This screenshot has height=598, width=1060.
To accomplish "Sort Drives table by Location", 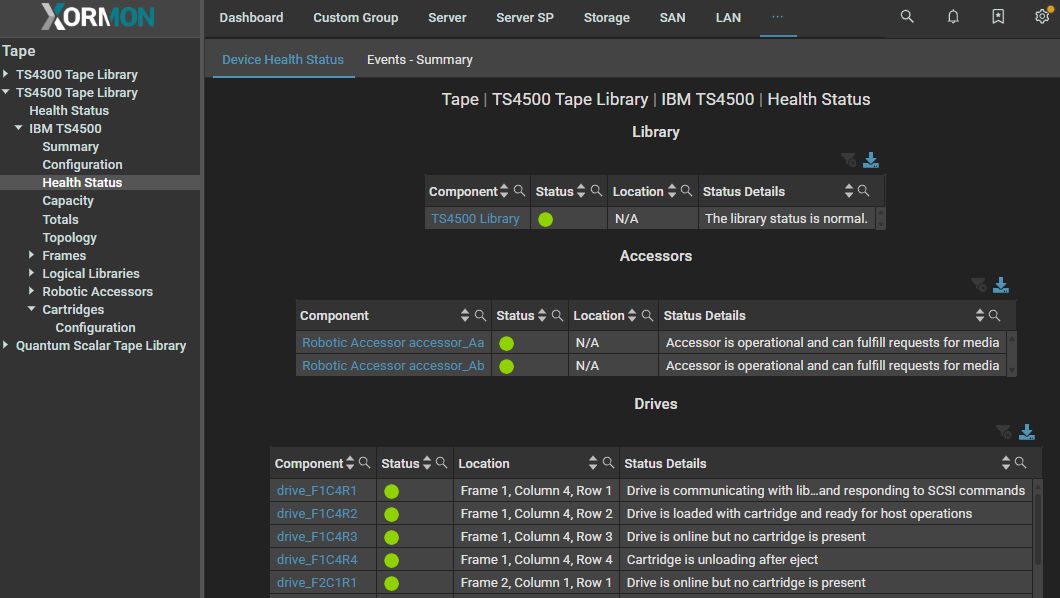I will tap(593, 463).
